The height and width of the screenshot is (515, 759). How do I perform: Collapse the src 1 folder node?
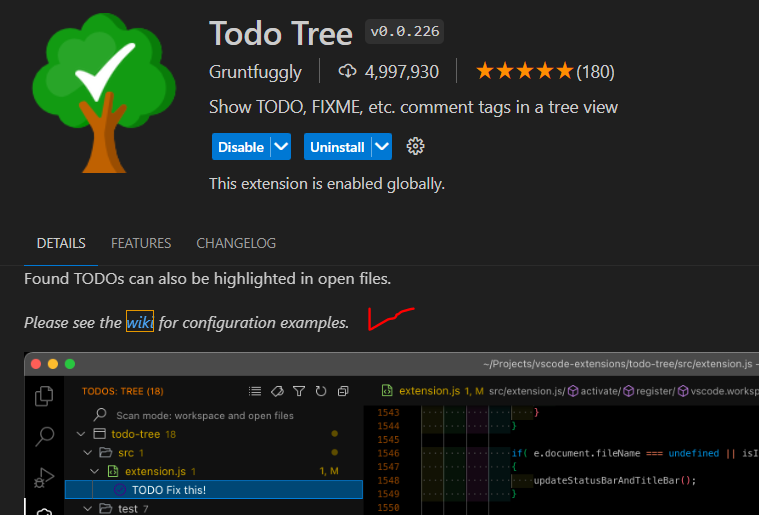(x=88, y=453)
